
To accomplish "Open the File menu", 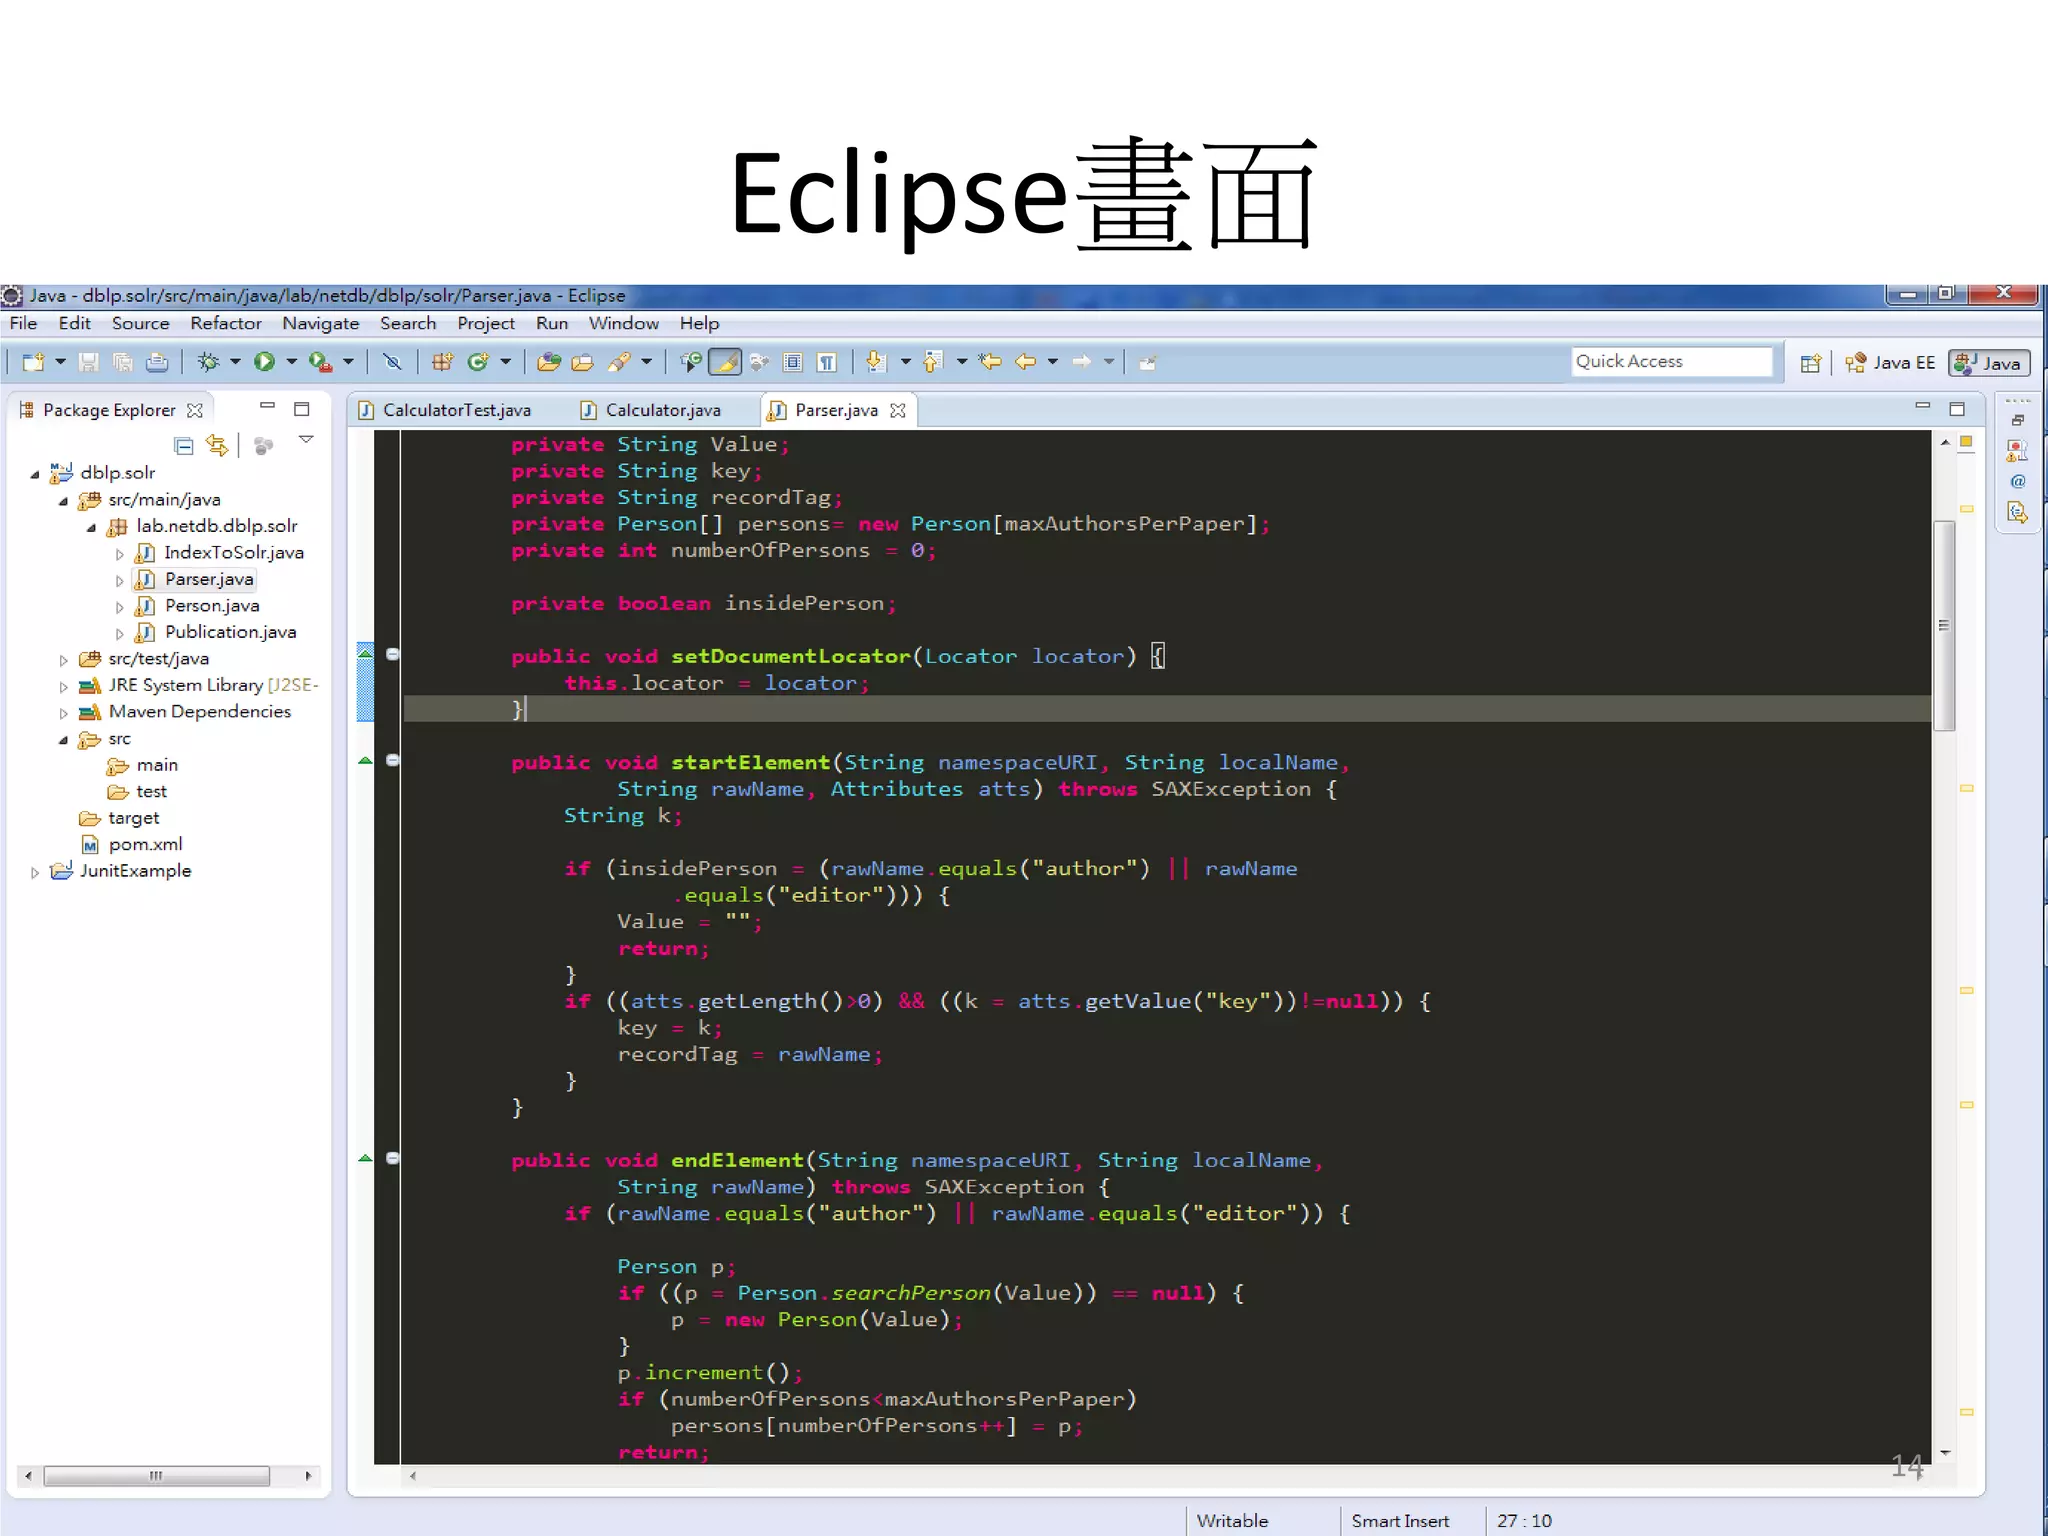I will tap(23, 323).
